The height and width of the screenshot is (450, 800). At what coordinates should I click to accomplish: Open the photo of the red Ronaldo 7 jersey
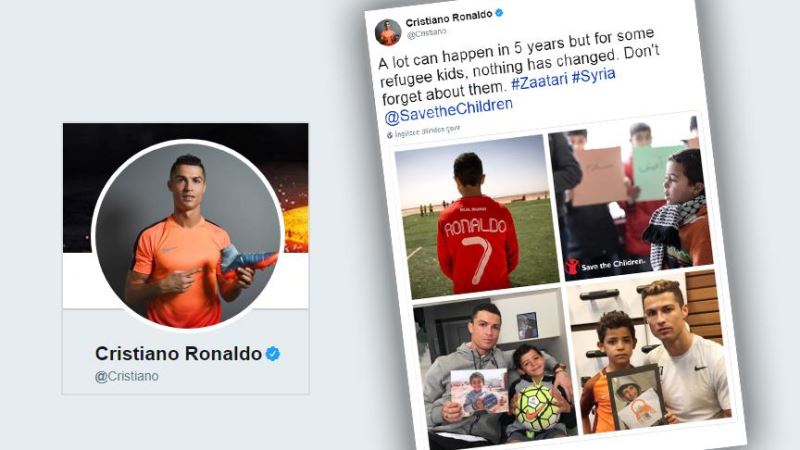(477, 216)
